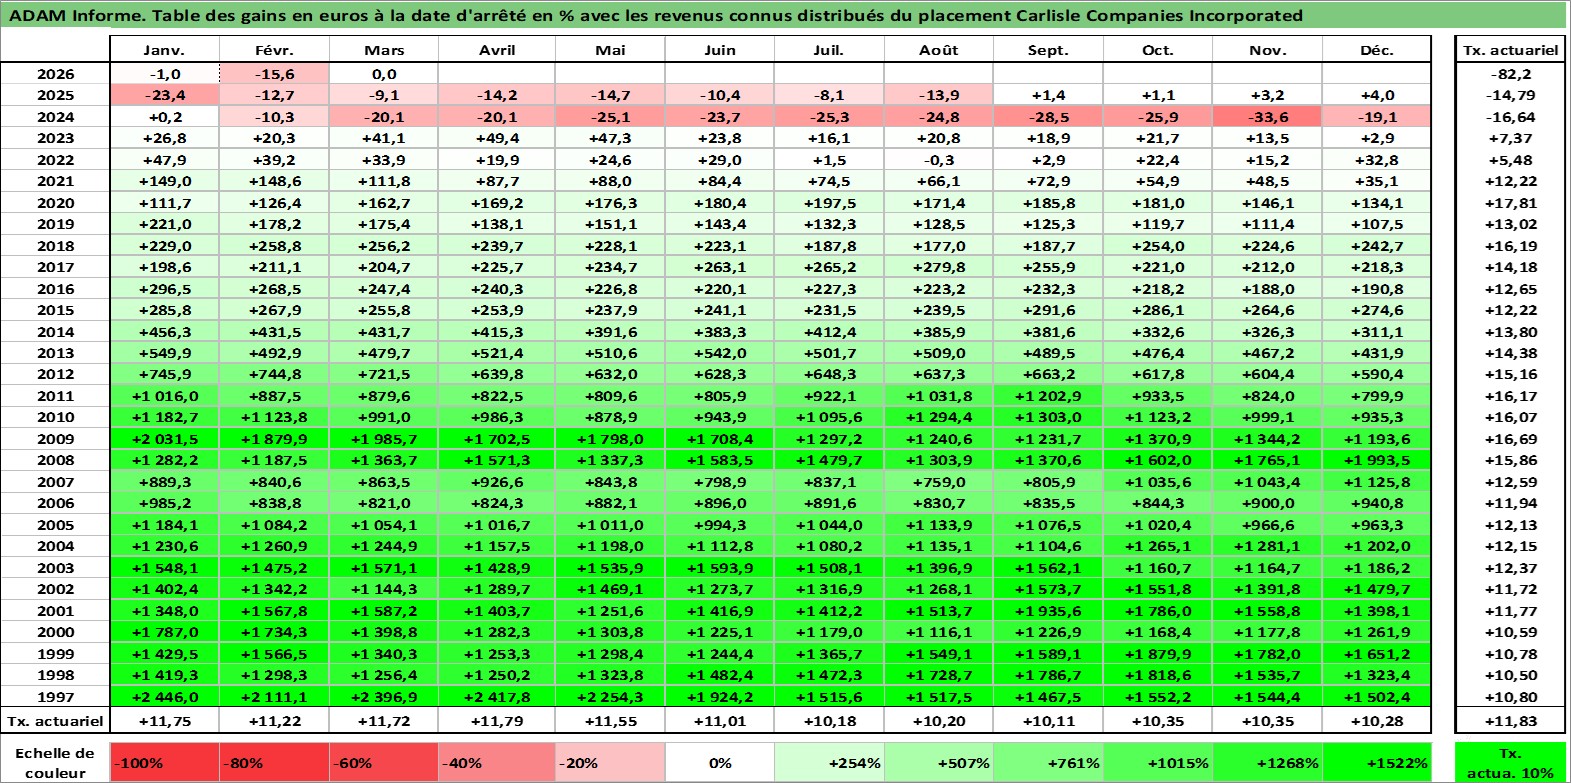Select the 2026 actuarial rate "-82,2"

click(x=1510, y=74)
